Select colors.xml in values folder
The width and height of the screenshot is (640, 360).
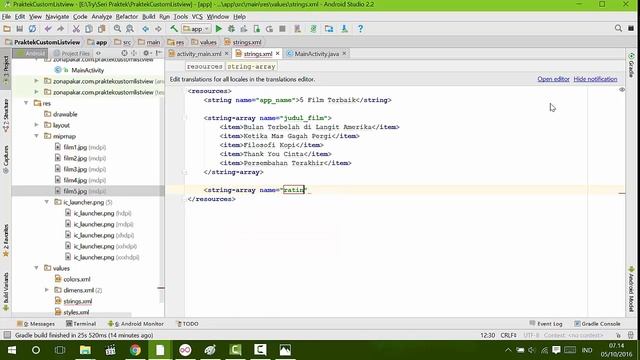tap(72, 279)
